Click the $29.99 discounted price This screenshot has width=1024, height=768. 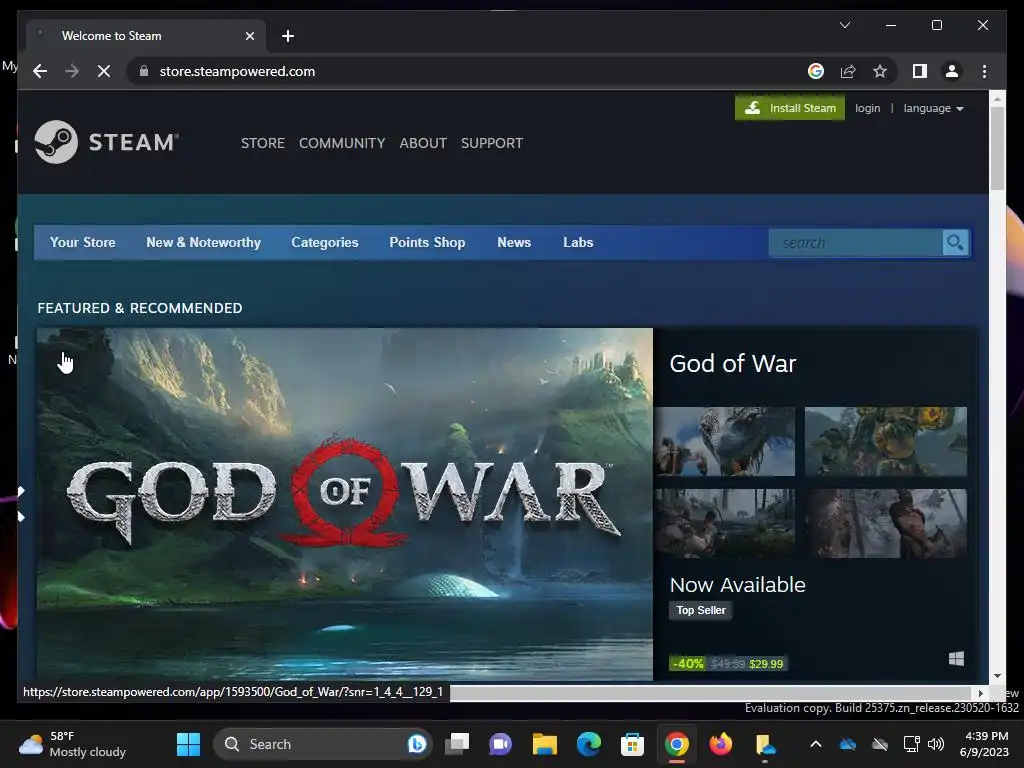point(766,664)
